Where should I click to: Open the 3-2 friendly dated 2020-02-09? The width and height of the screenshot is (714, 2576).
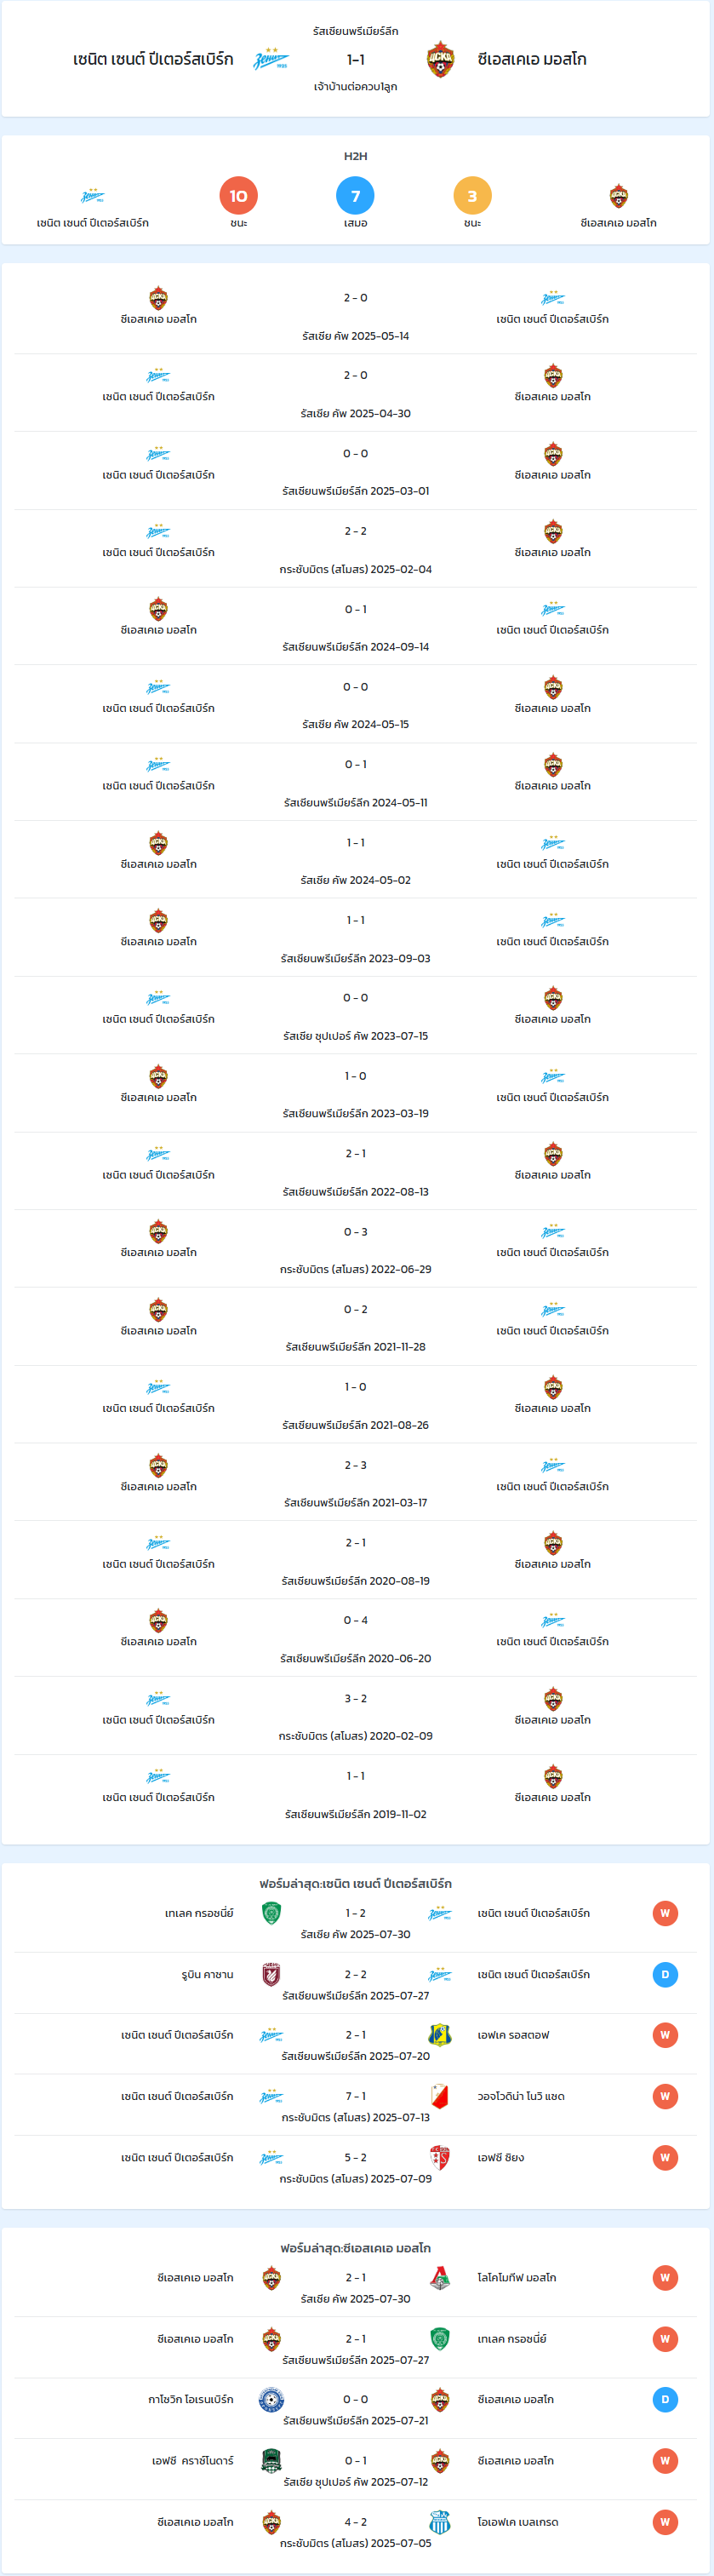point(355,1716)
